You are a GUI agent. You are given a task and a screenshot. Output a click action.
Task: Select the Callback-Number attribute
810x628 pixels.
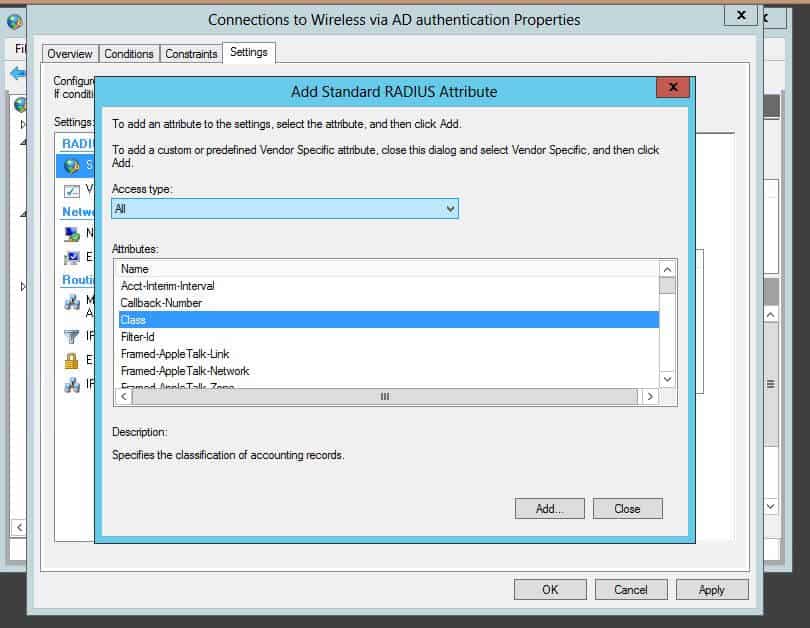(x=200, y=302)
